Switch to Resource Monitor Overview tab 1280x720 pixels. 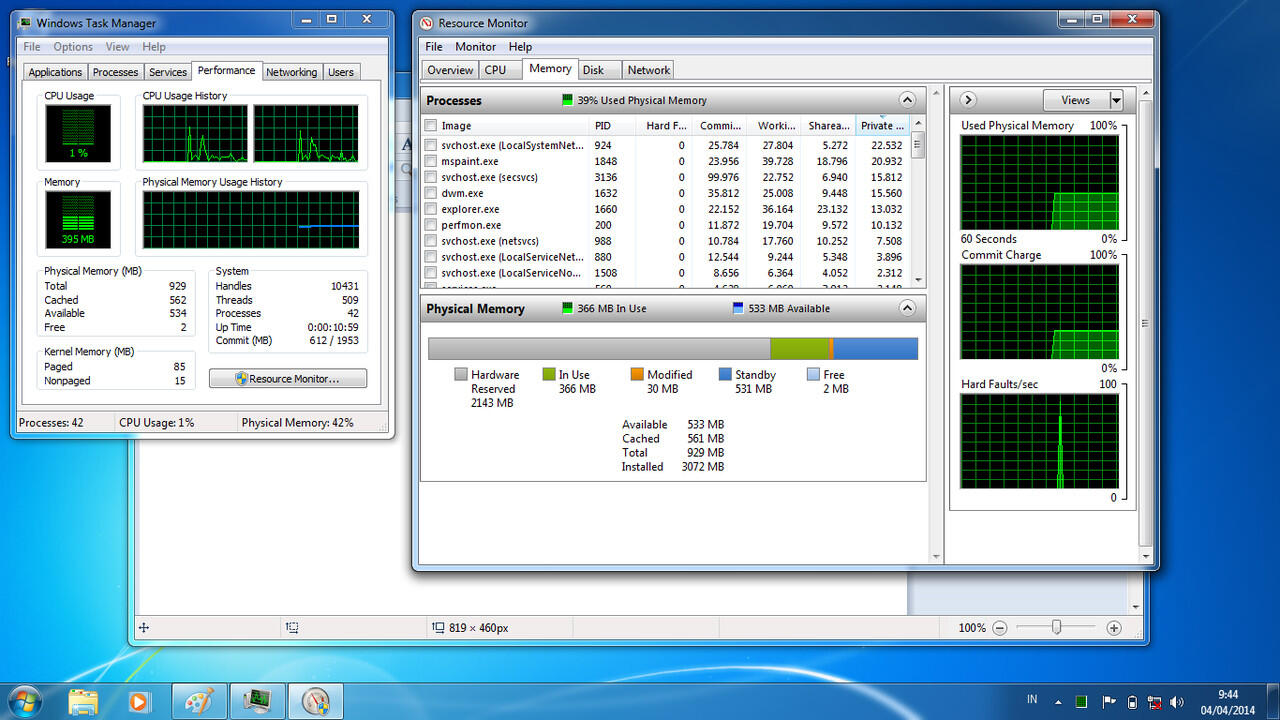450,70
